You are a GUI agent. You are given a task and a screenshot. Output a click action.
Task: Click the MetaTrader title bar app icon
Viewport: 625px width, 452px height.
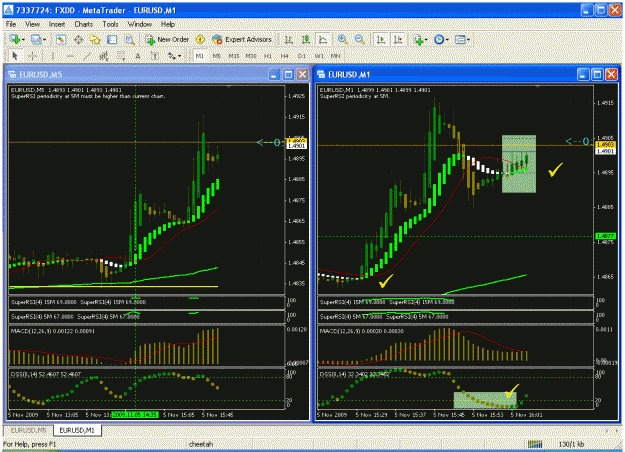coord(9,10)
